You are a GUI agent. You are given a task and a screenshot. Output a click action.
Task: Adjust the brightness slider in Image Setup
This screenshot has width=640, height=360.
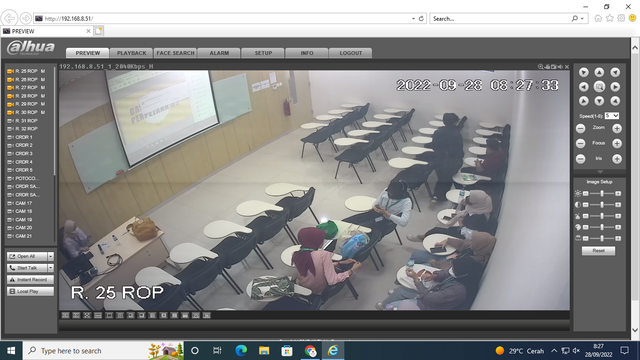pyautogui.click(x=602, y=193)
